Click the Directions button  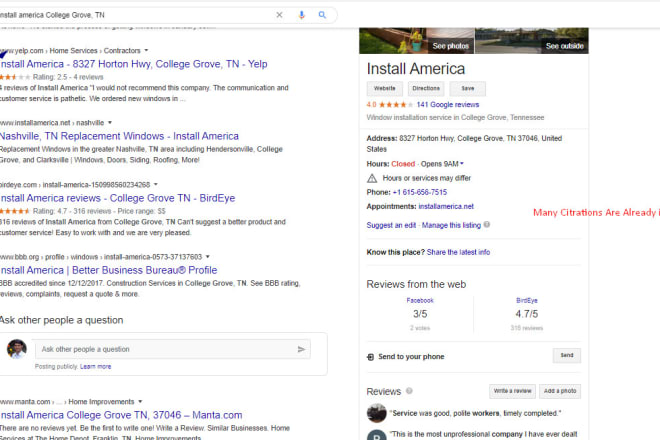(426, 88)
